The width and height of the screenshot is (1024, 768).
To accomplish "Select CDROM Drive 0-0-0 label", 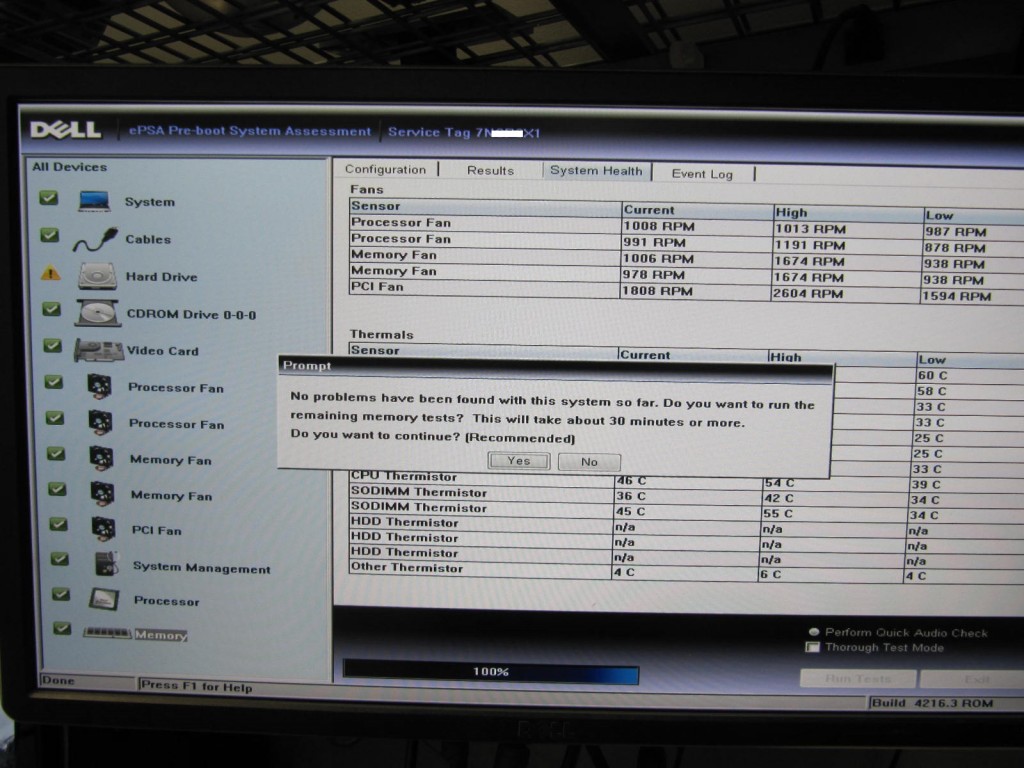I will tap(191, 314).
